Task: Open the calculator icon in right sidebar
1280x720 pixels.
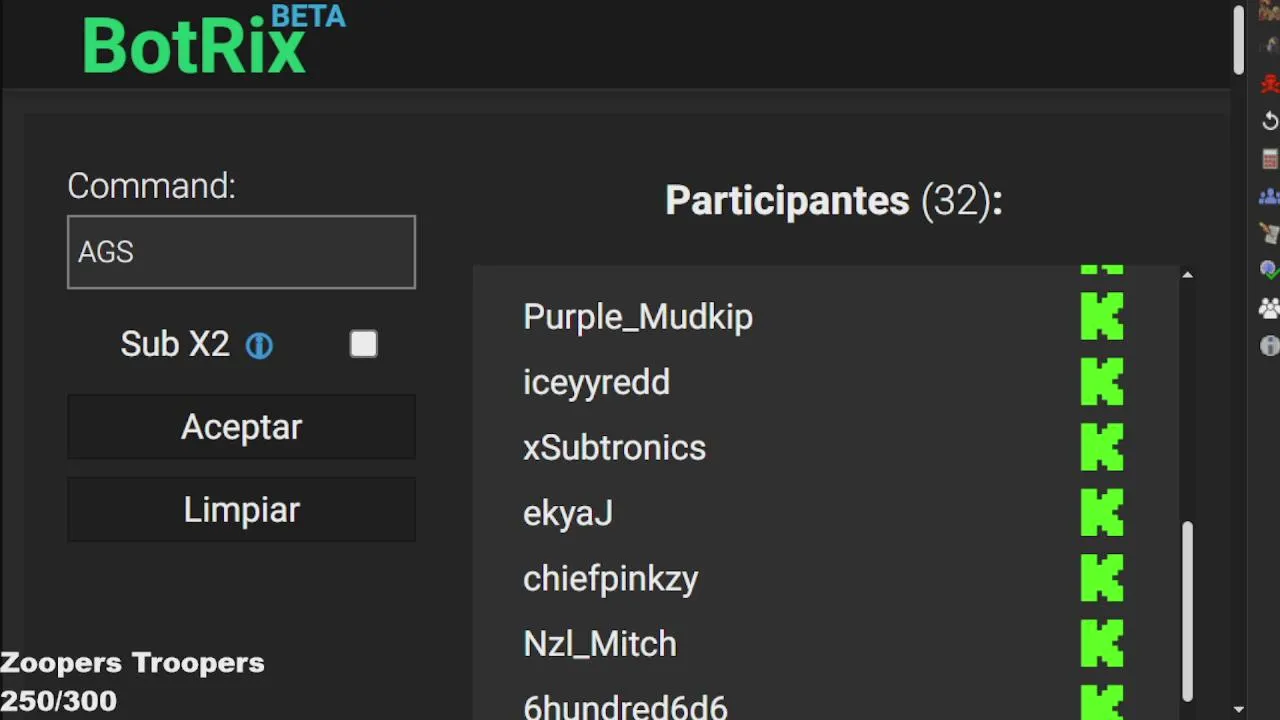Action: pos(1269,159)
